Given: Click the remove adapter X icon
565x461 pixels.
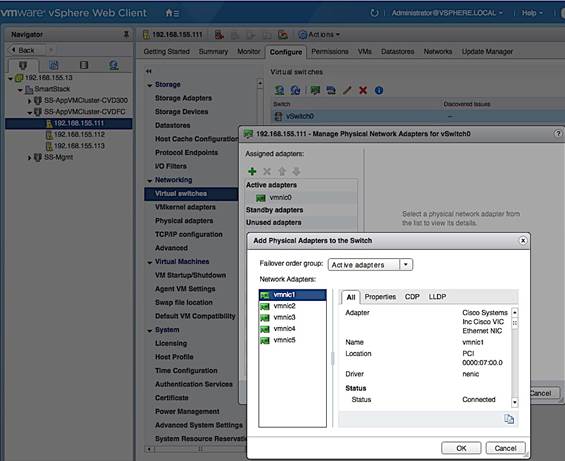Looking at the screenshot, I should pyautogui.click(x=267, y=171).
